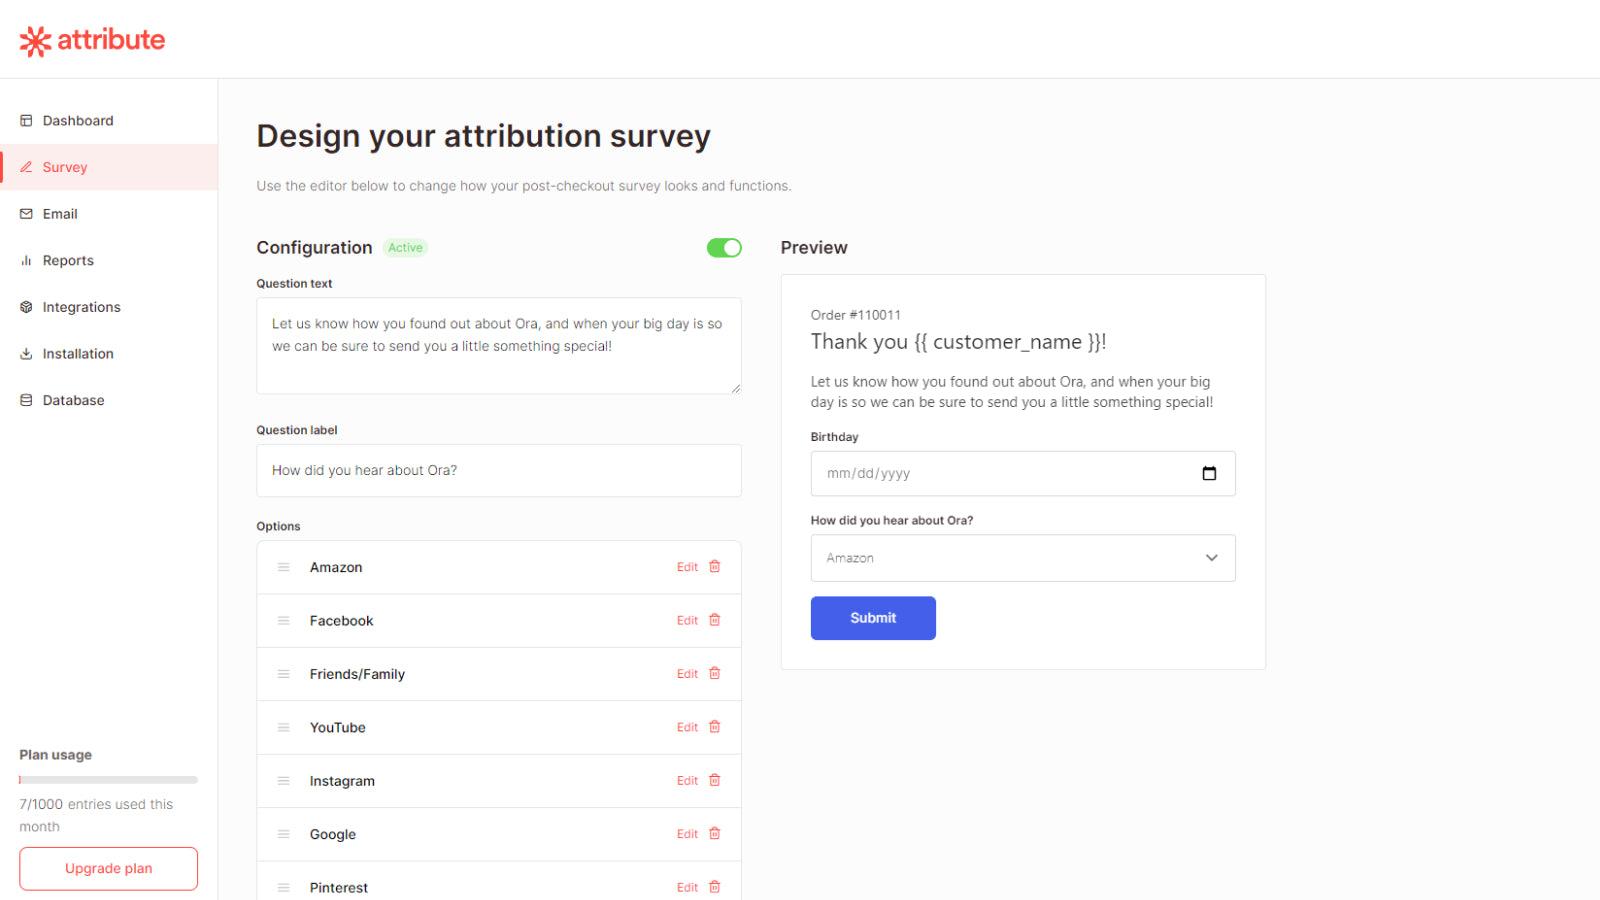Click inside the Question label input field
Screen dimensions: 1600x900
pyautogui.click(x=498, y=470)
